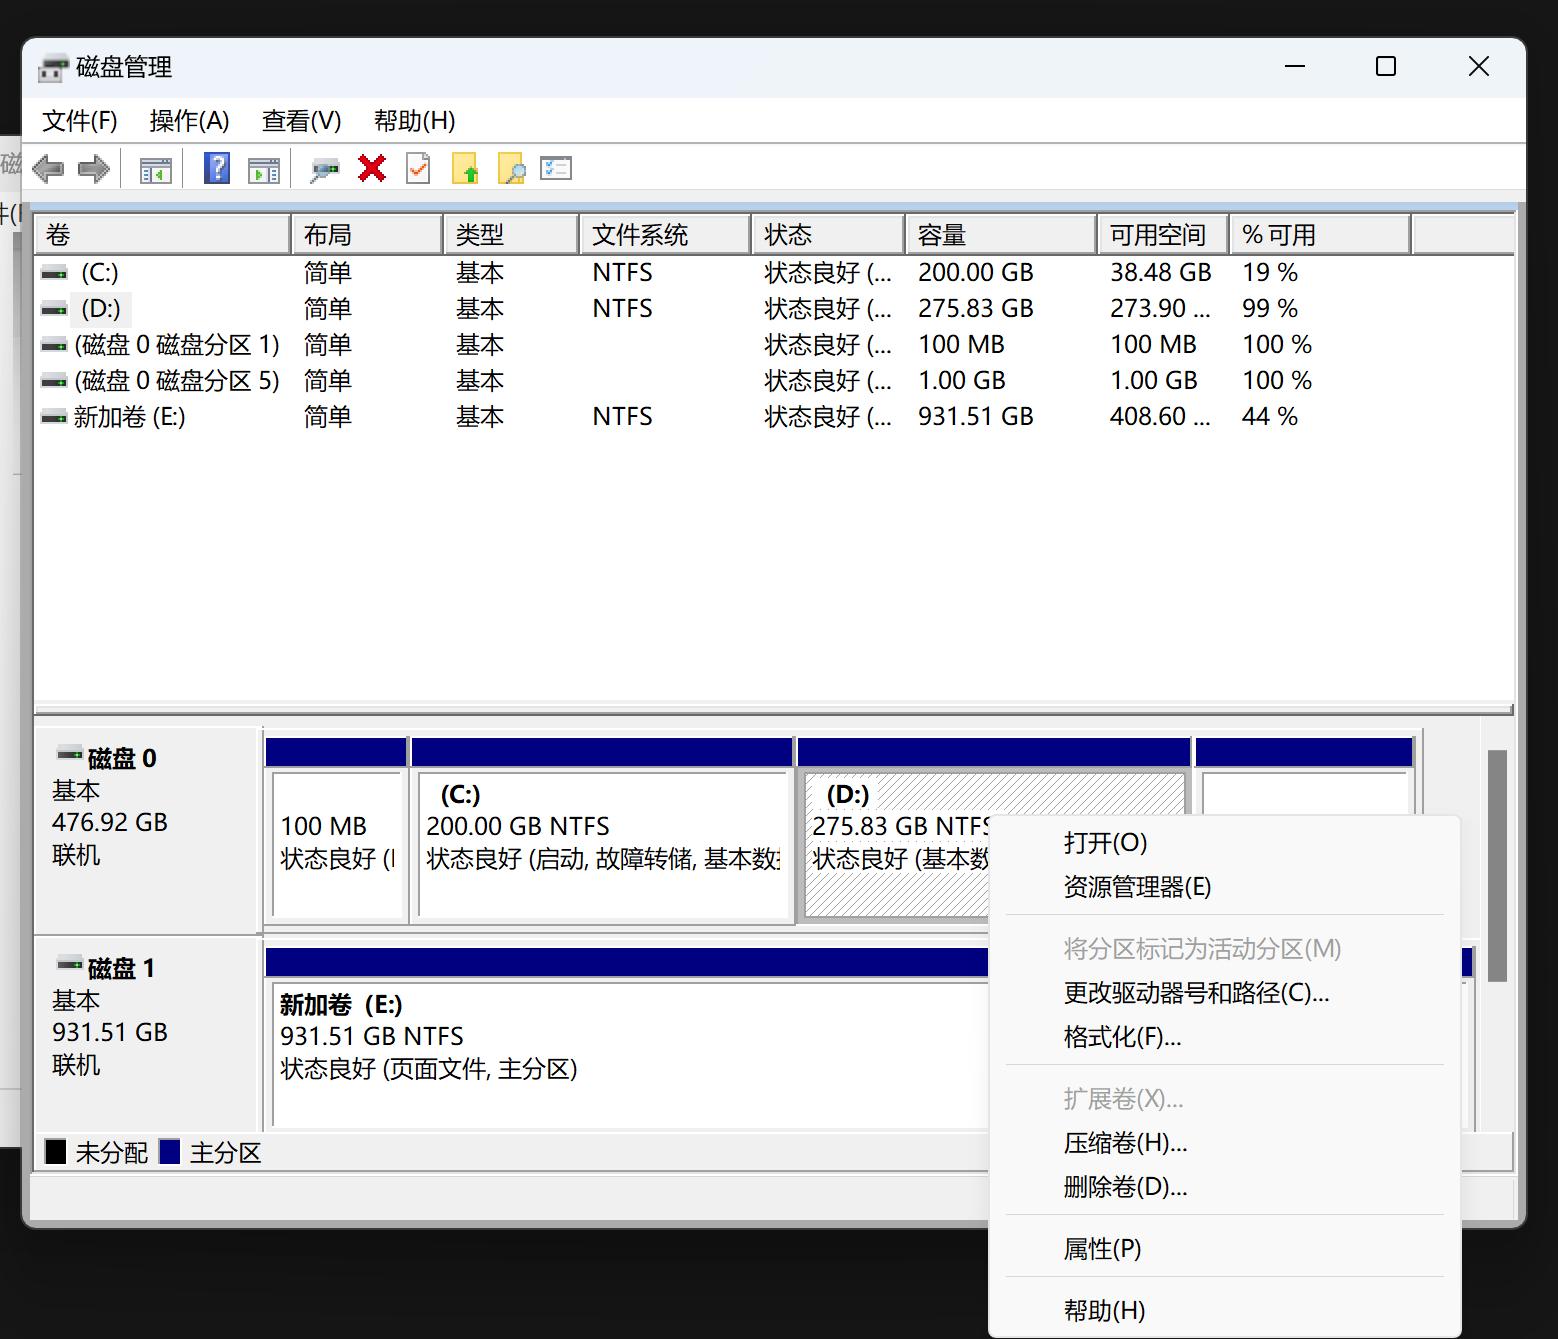Sort by the % 可用 column header

(x=1320, y=235)
